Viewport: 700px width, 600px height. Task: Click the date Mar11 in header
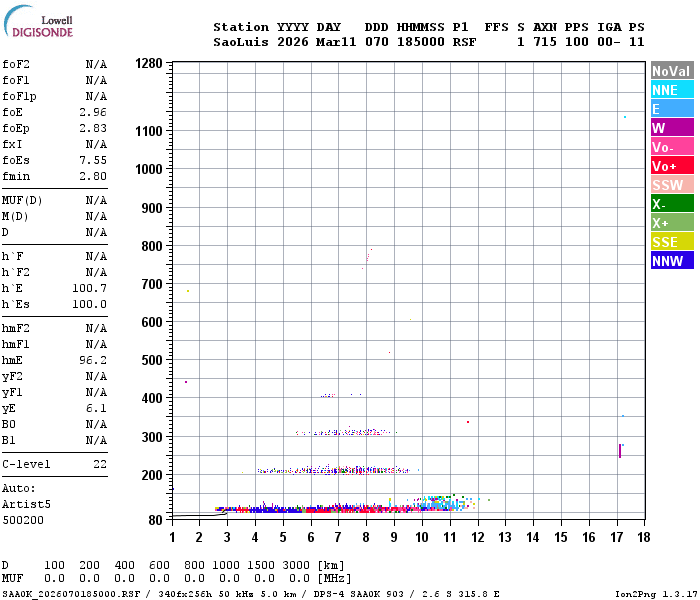336,42
